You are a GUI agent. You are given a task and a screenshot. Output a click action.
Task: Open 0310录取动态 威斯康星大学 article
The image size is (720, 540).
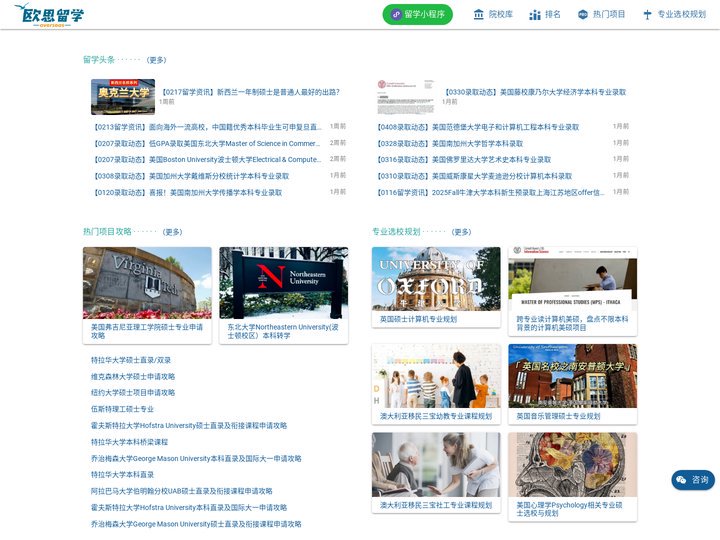474,176
